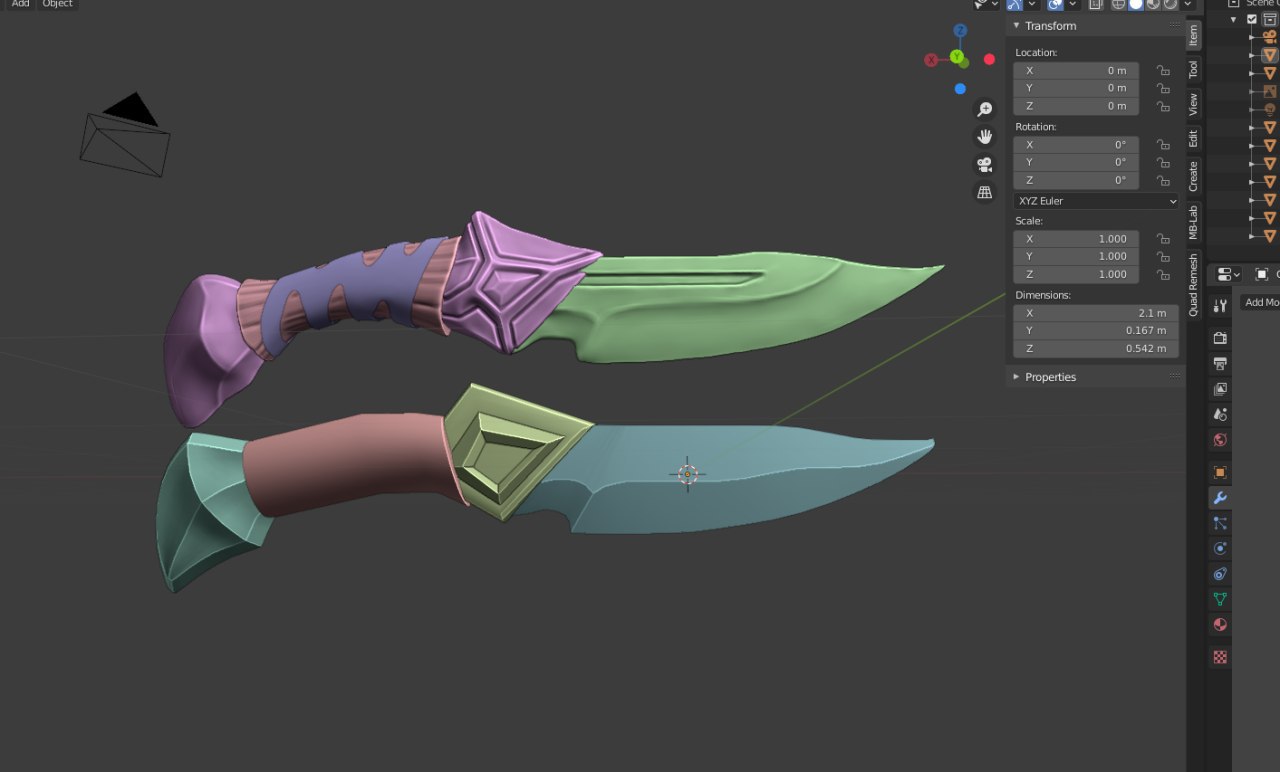Switch to the Tool sidebar tab
Image resolution: width=1280 pixels, height=772 pixels.
click(1194, 70)
